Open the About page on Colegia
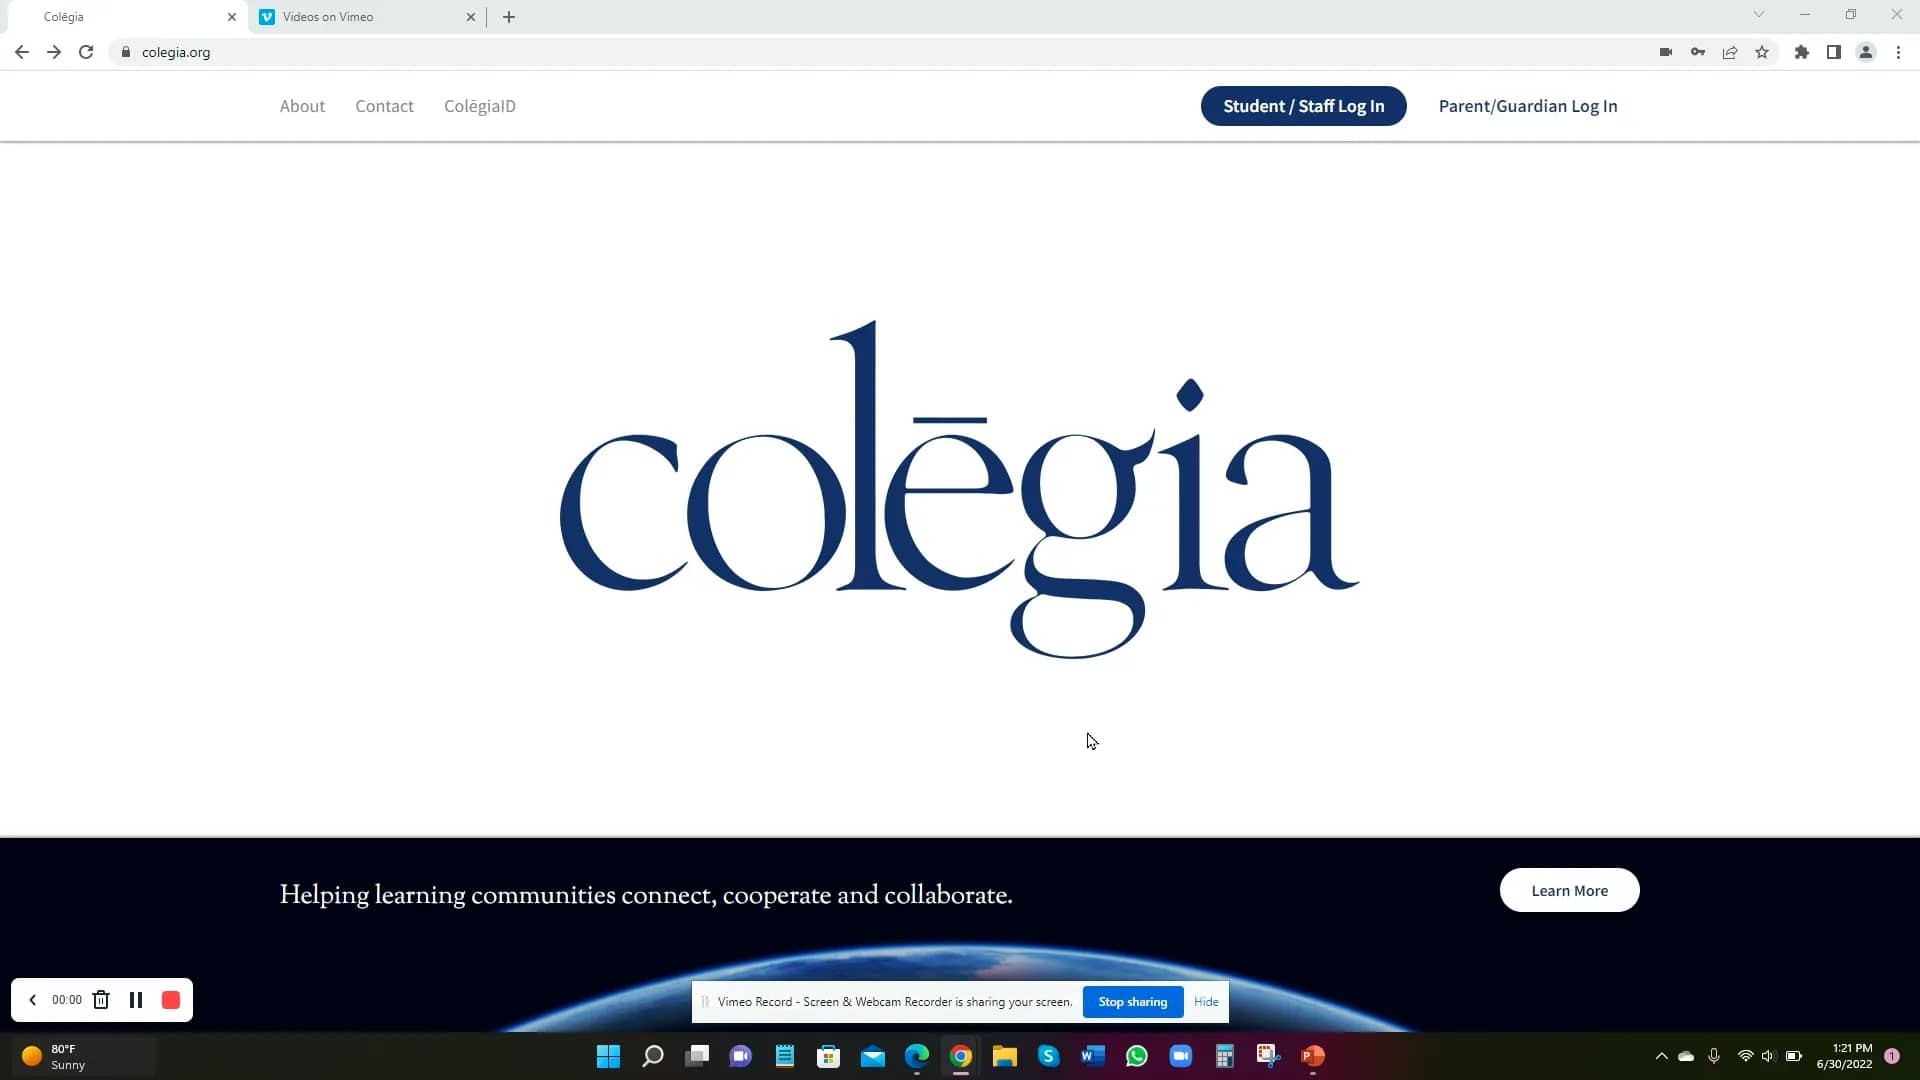Viewport: 1920px width, 1080px height. pos(302,105)
